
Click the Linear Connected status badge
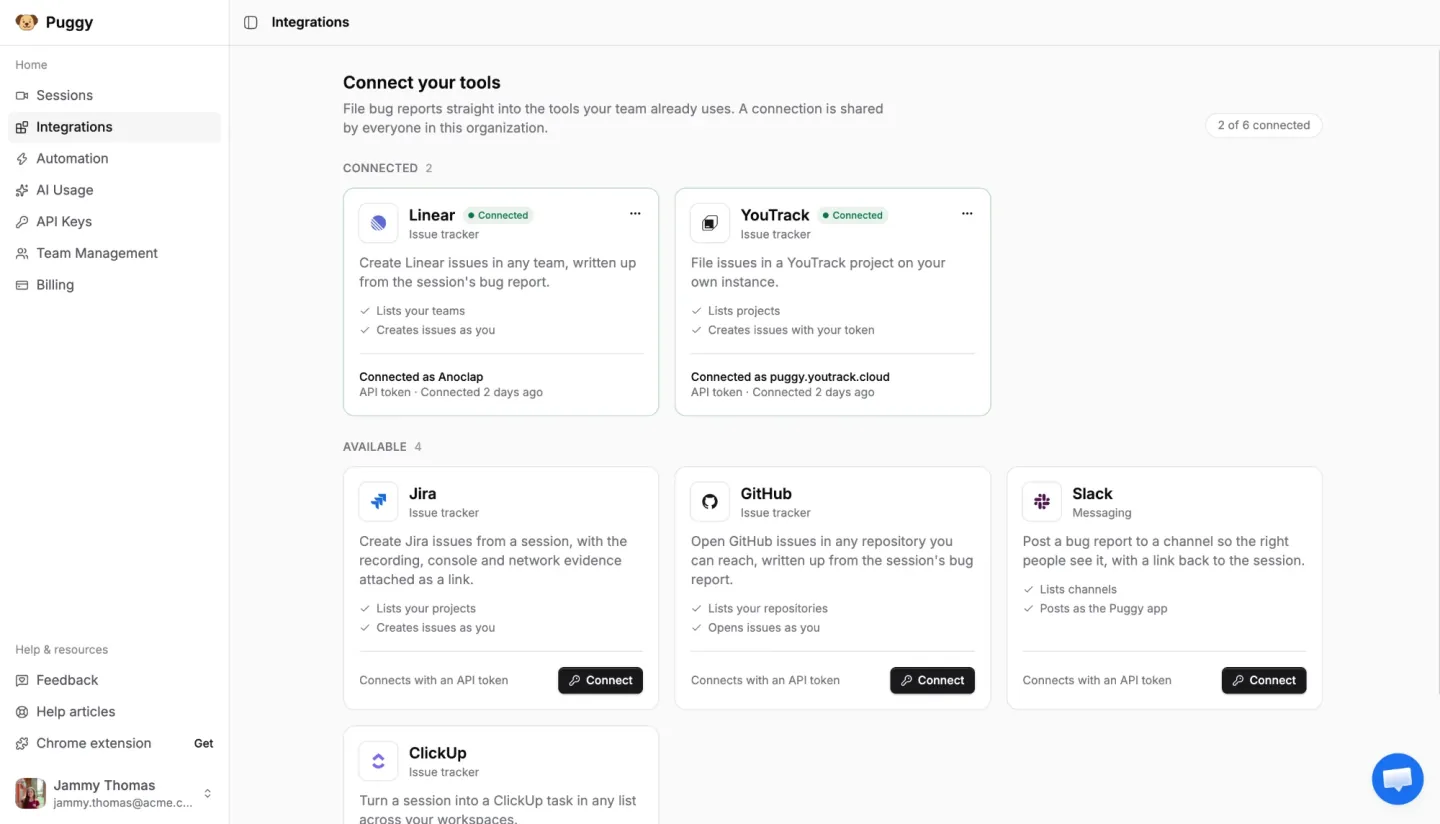pyautogui.click(x=498, y=215)
